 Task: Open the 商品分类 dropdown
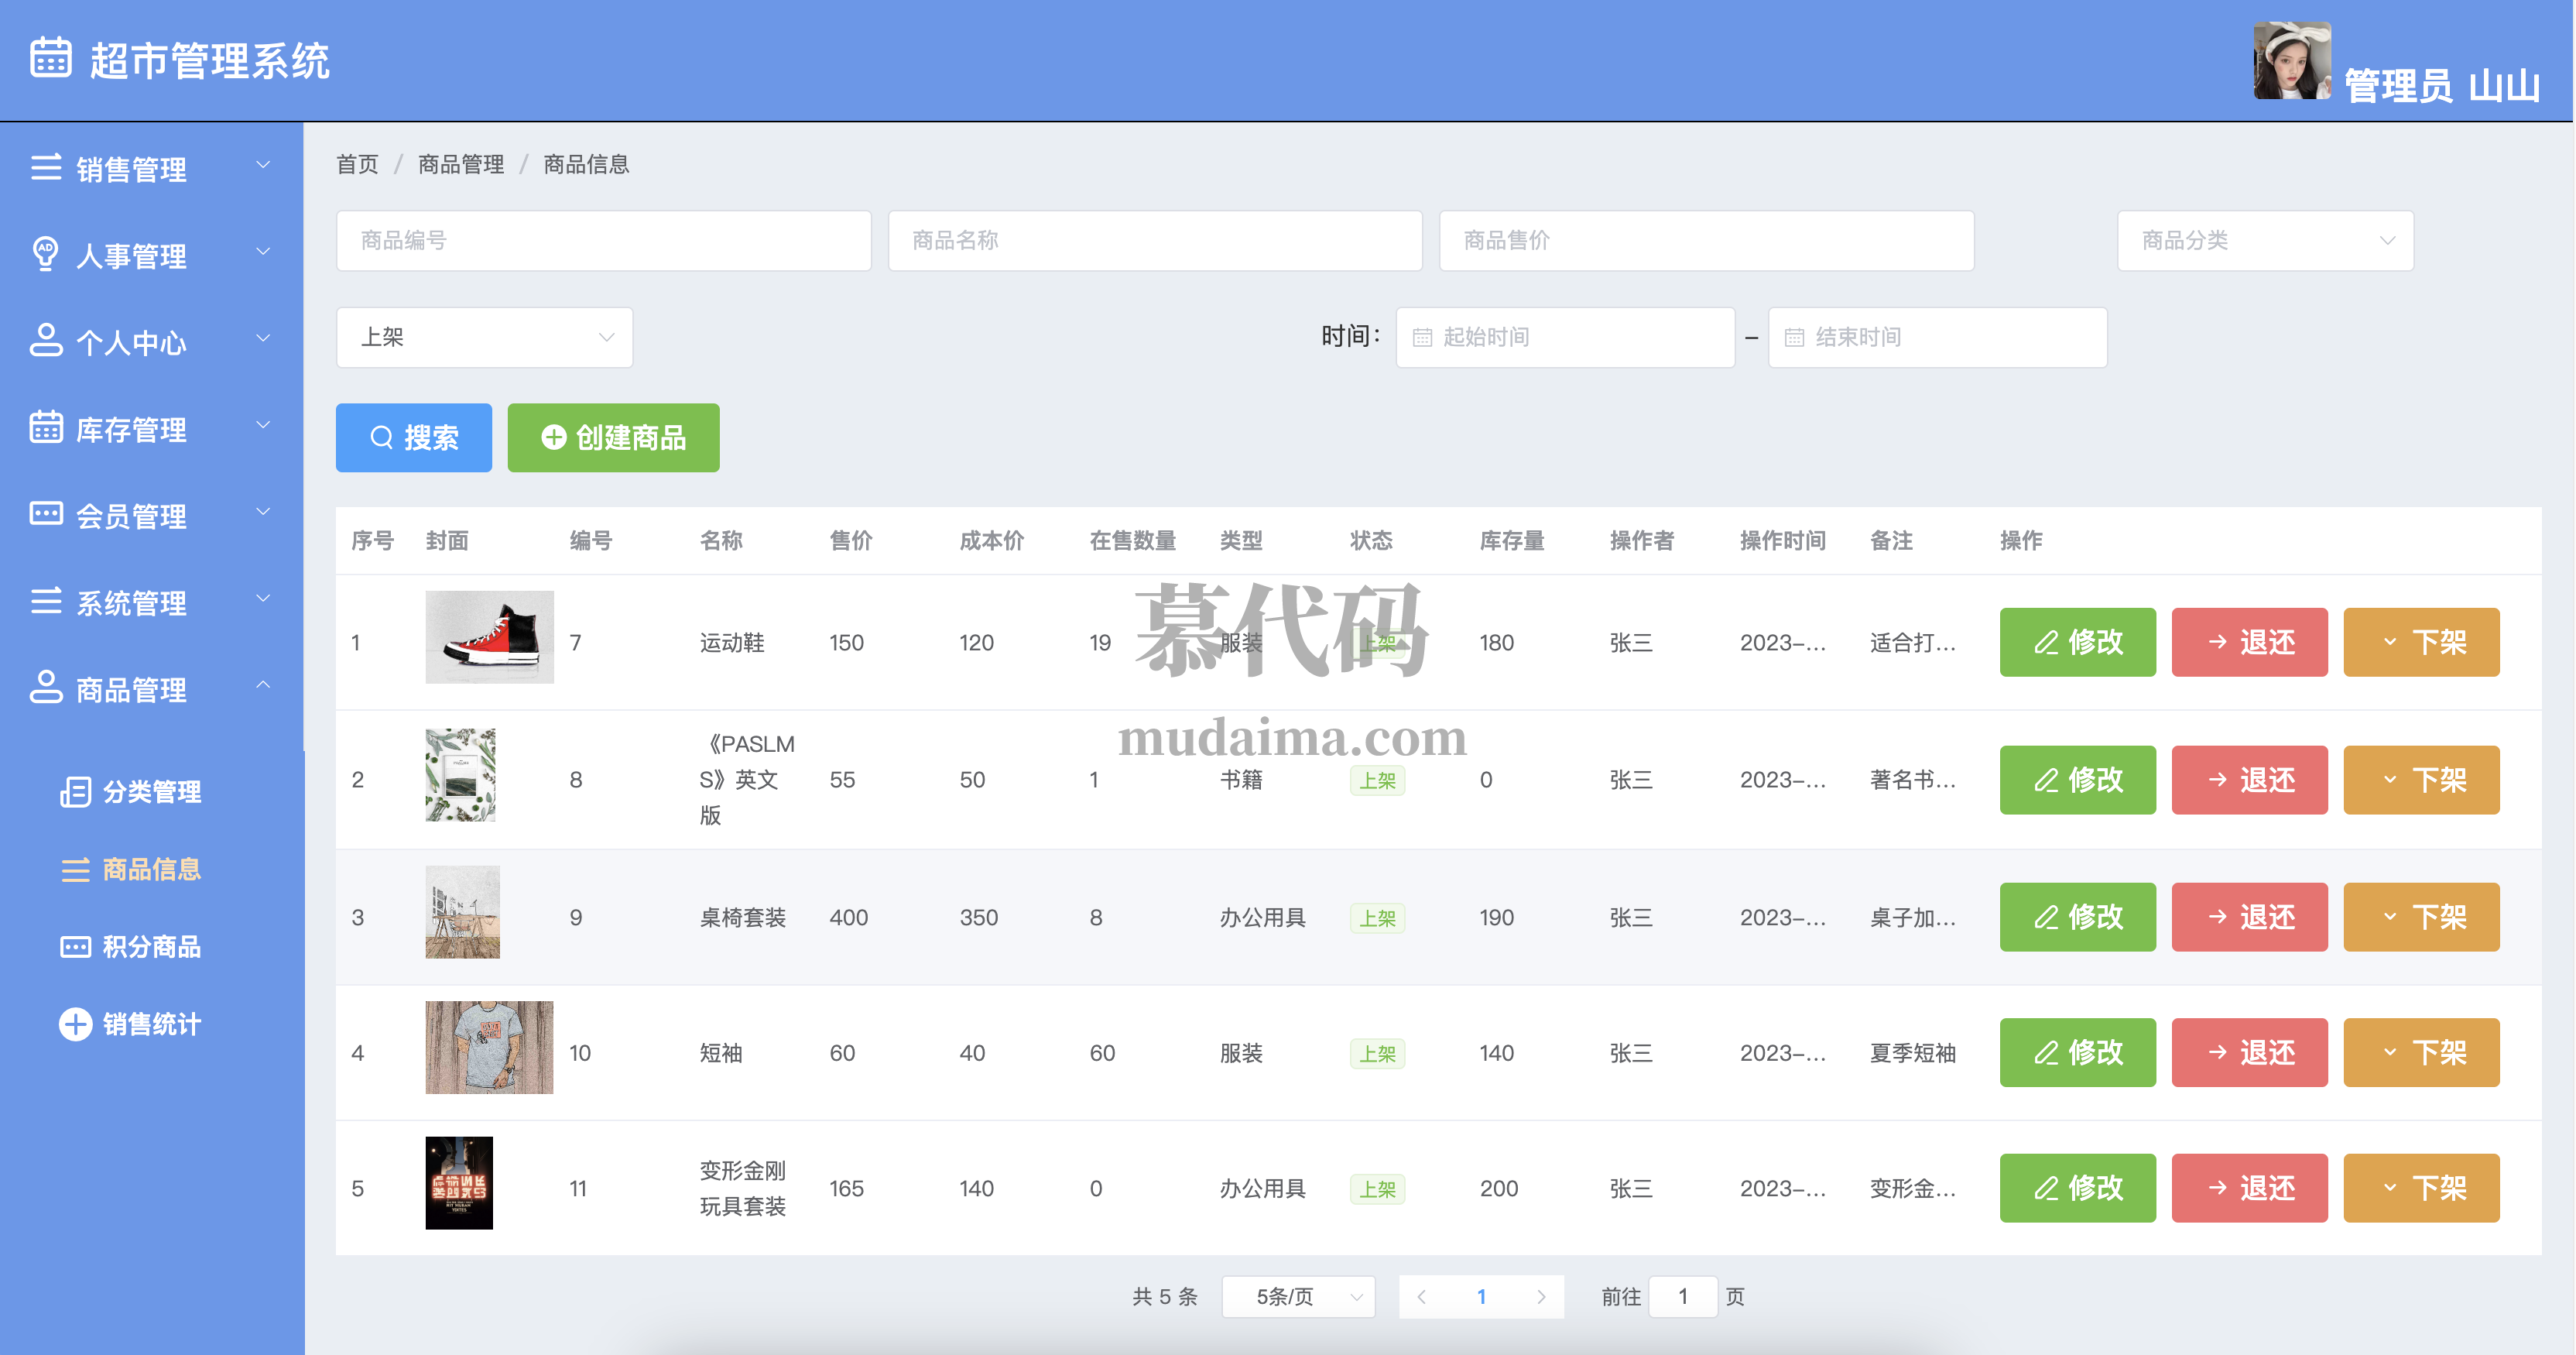point(2264,240)
